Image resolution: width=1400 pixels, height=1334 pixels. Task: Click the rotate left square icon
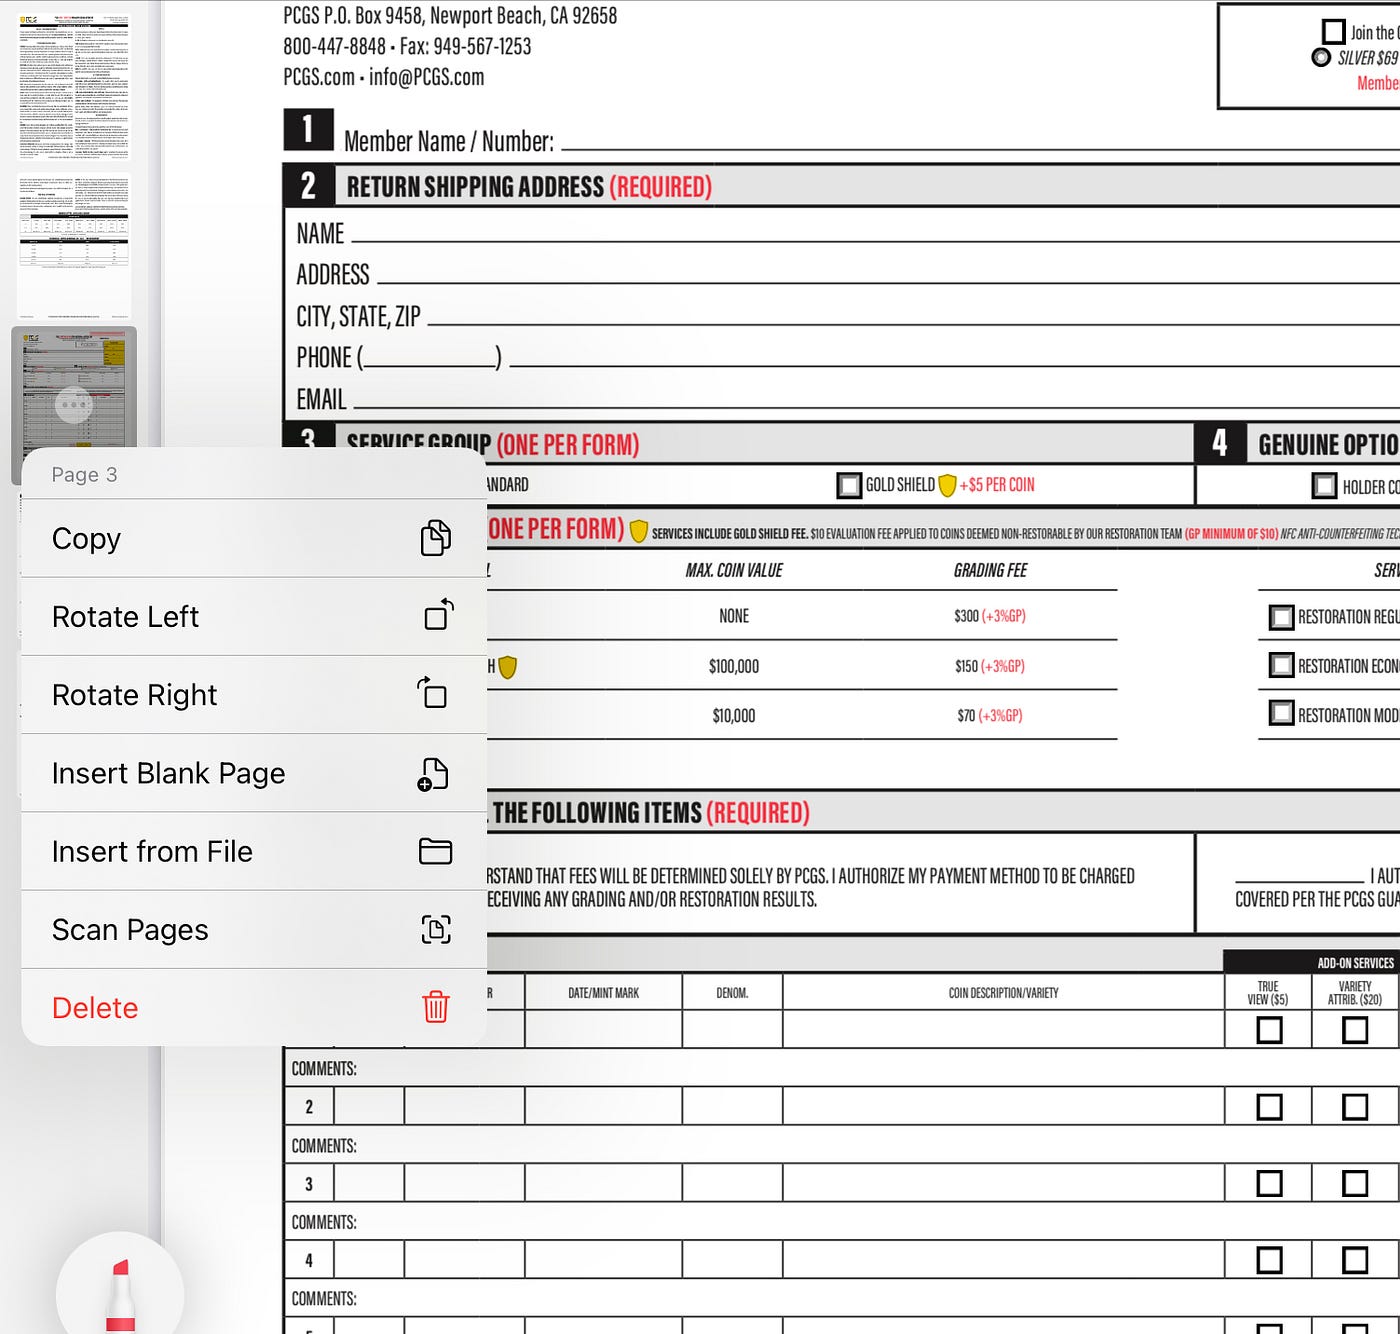click(438, 615)
